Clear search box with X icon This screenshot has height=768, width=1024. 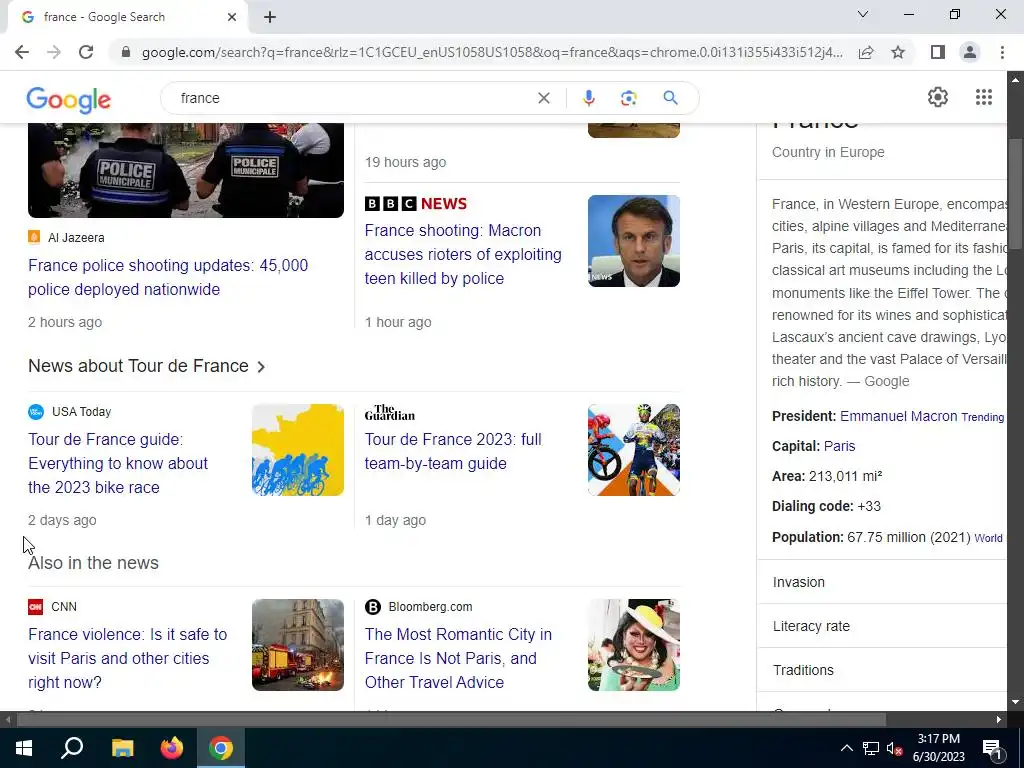click(x=543, y=98)
